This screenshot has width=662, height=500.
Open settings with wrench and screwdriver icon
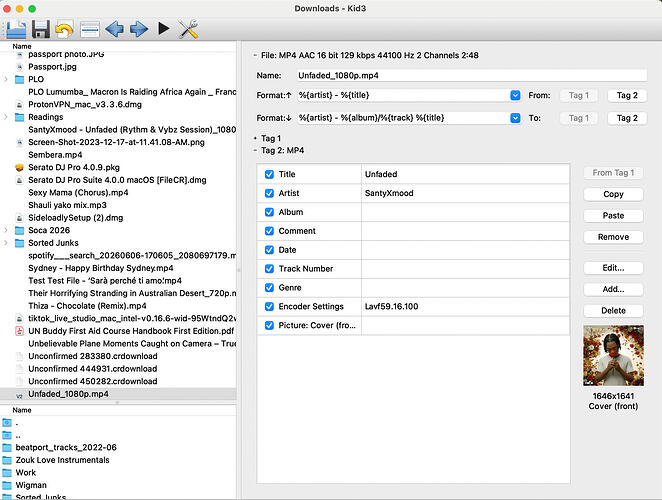(188, 30)
